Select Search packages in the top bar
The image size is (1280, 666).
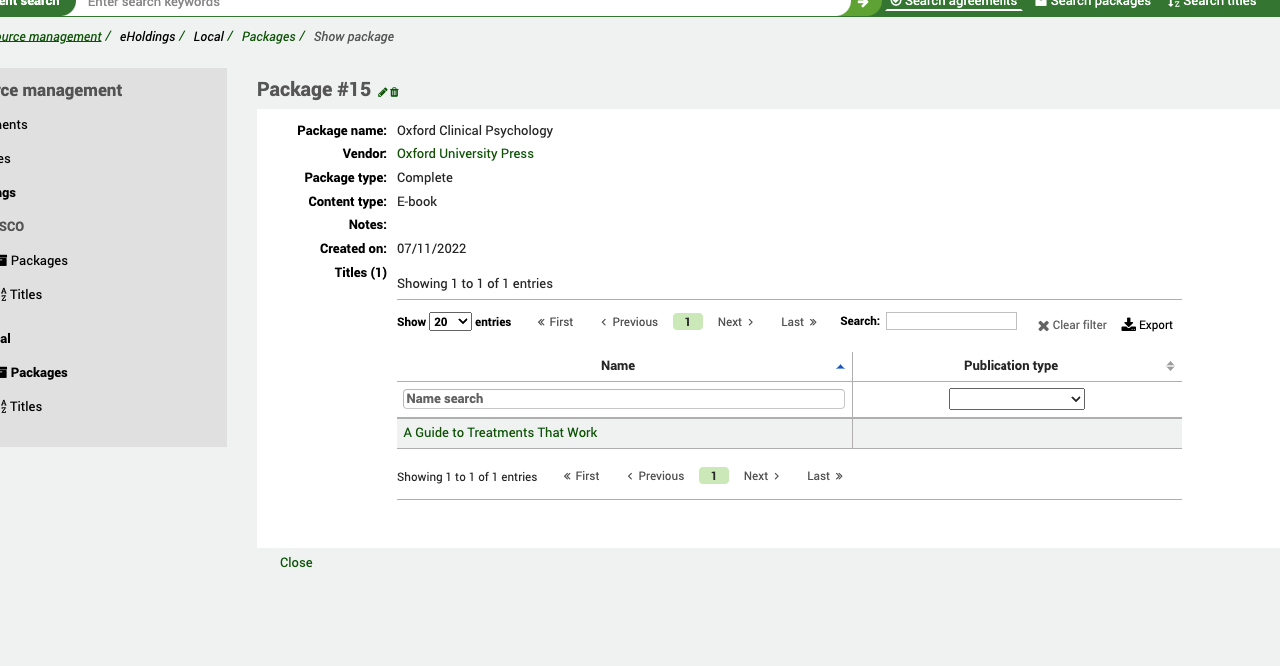coord(1092,3)
